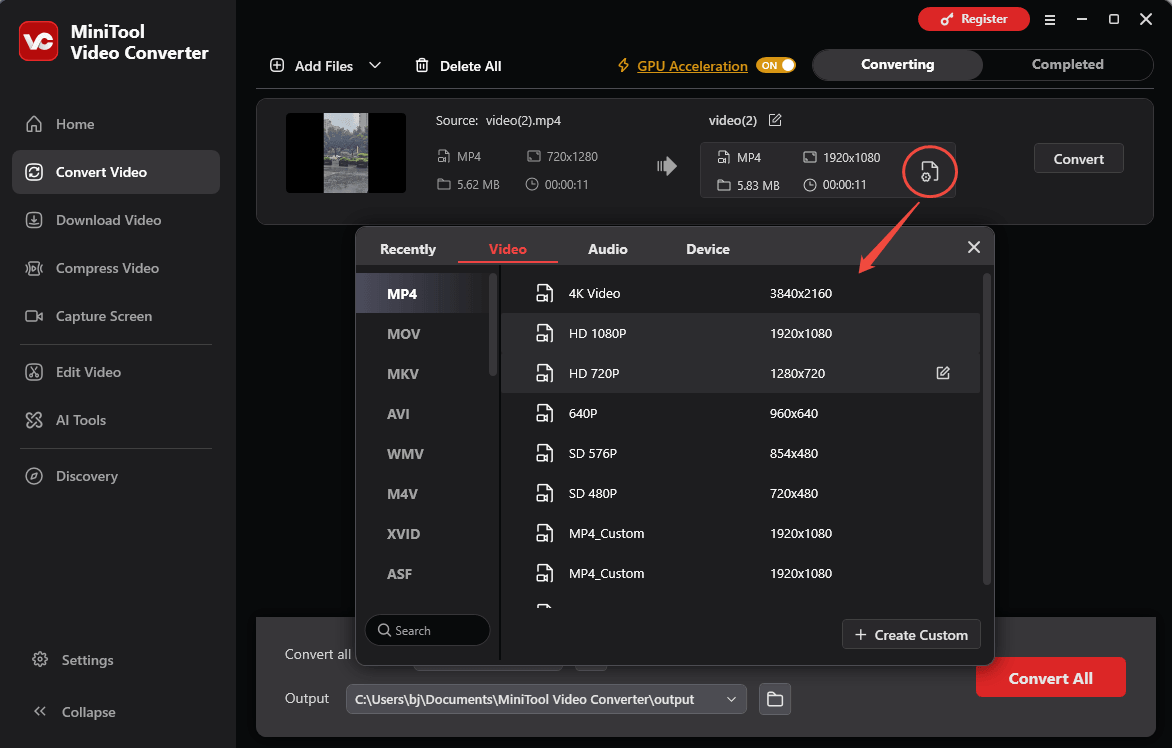
Task: Click the format Search field
Action: (428, 630)
